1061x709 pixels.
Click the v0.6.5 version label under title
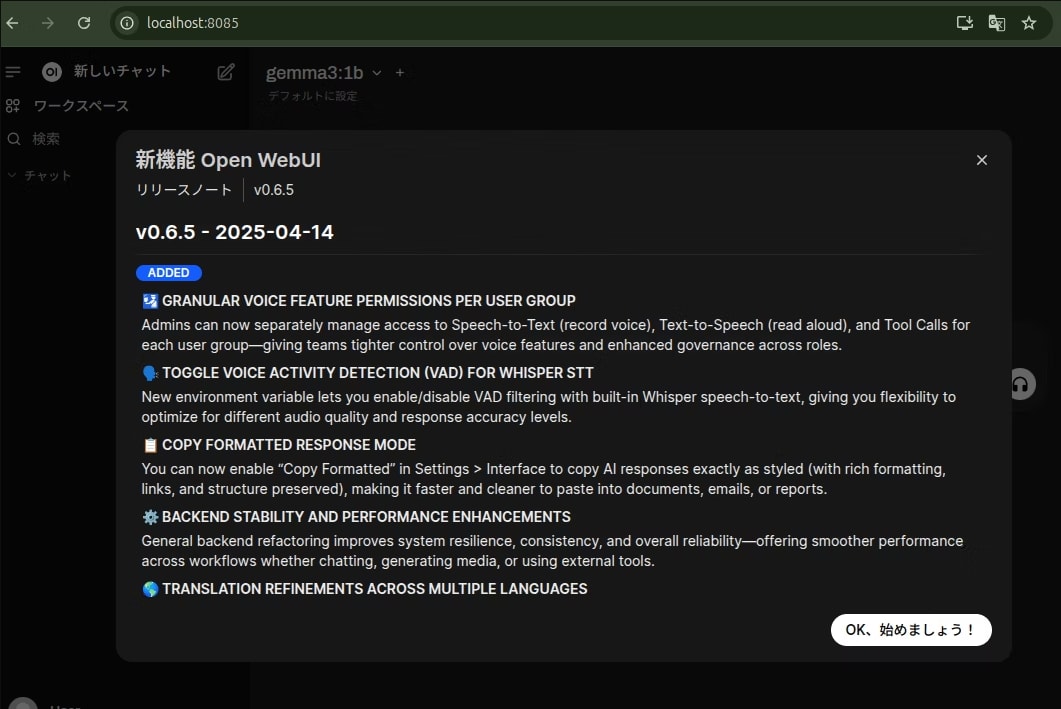point(274,190)
